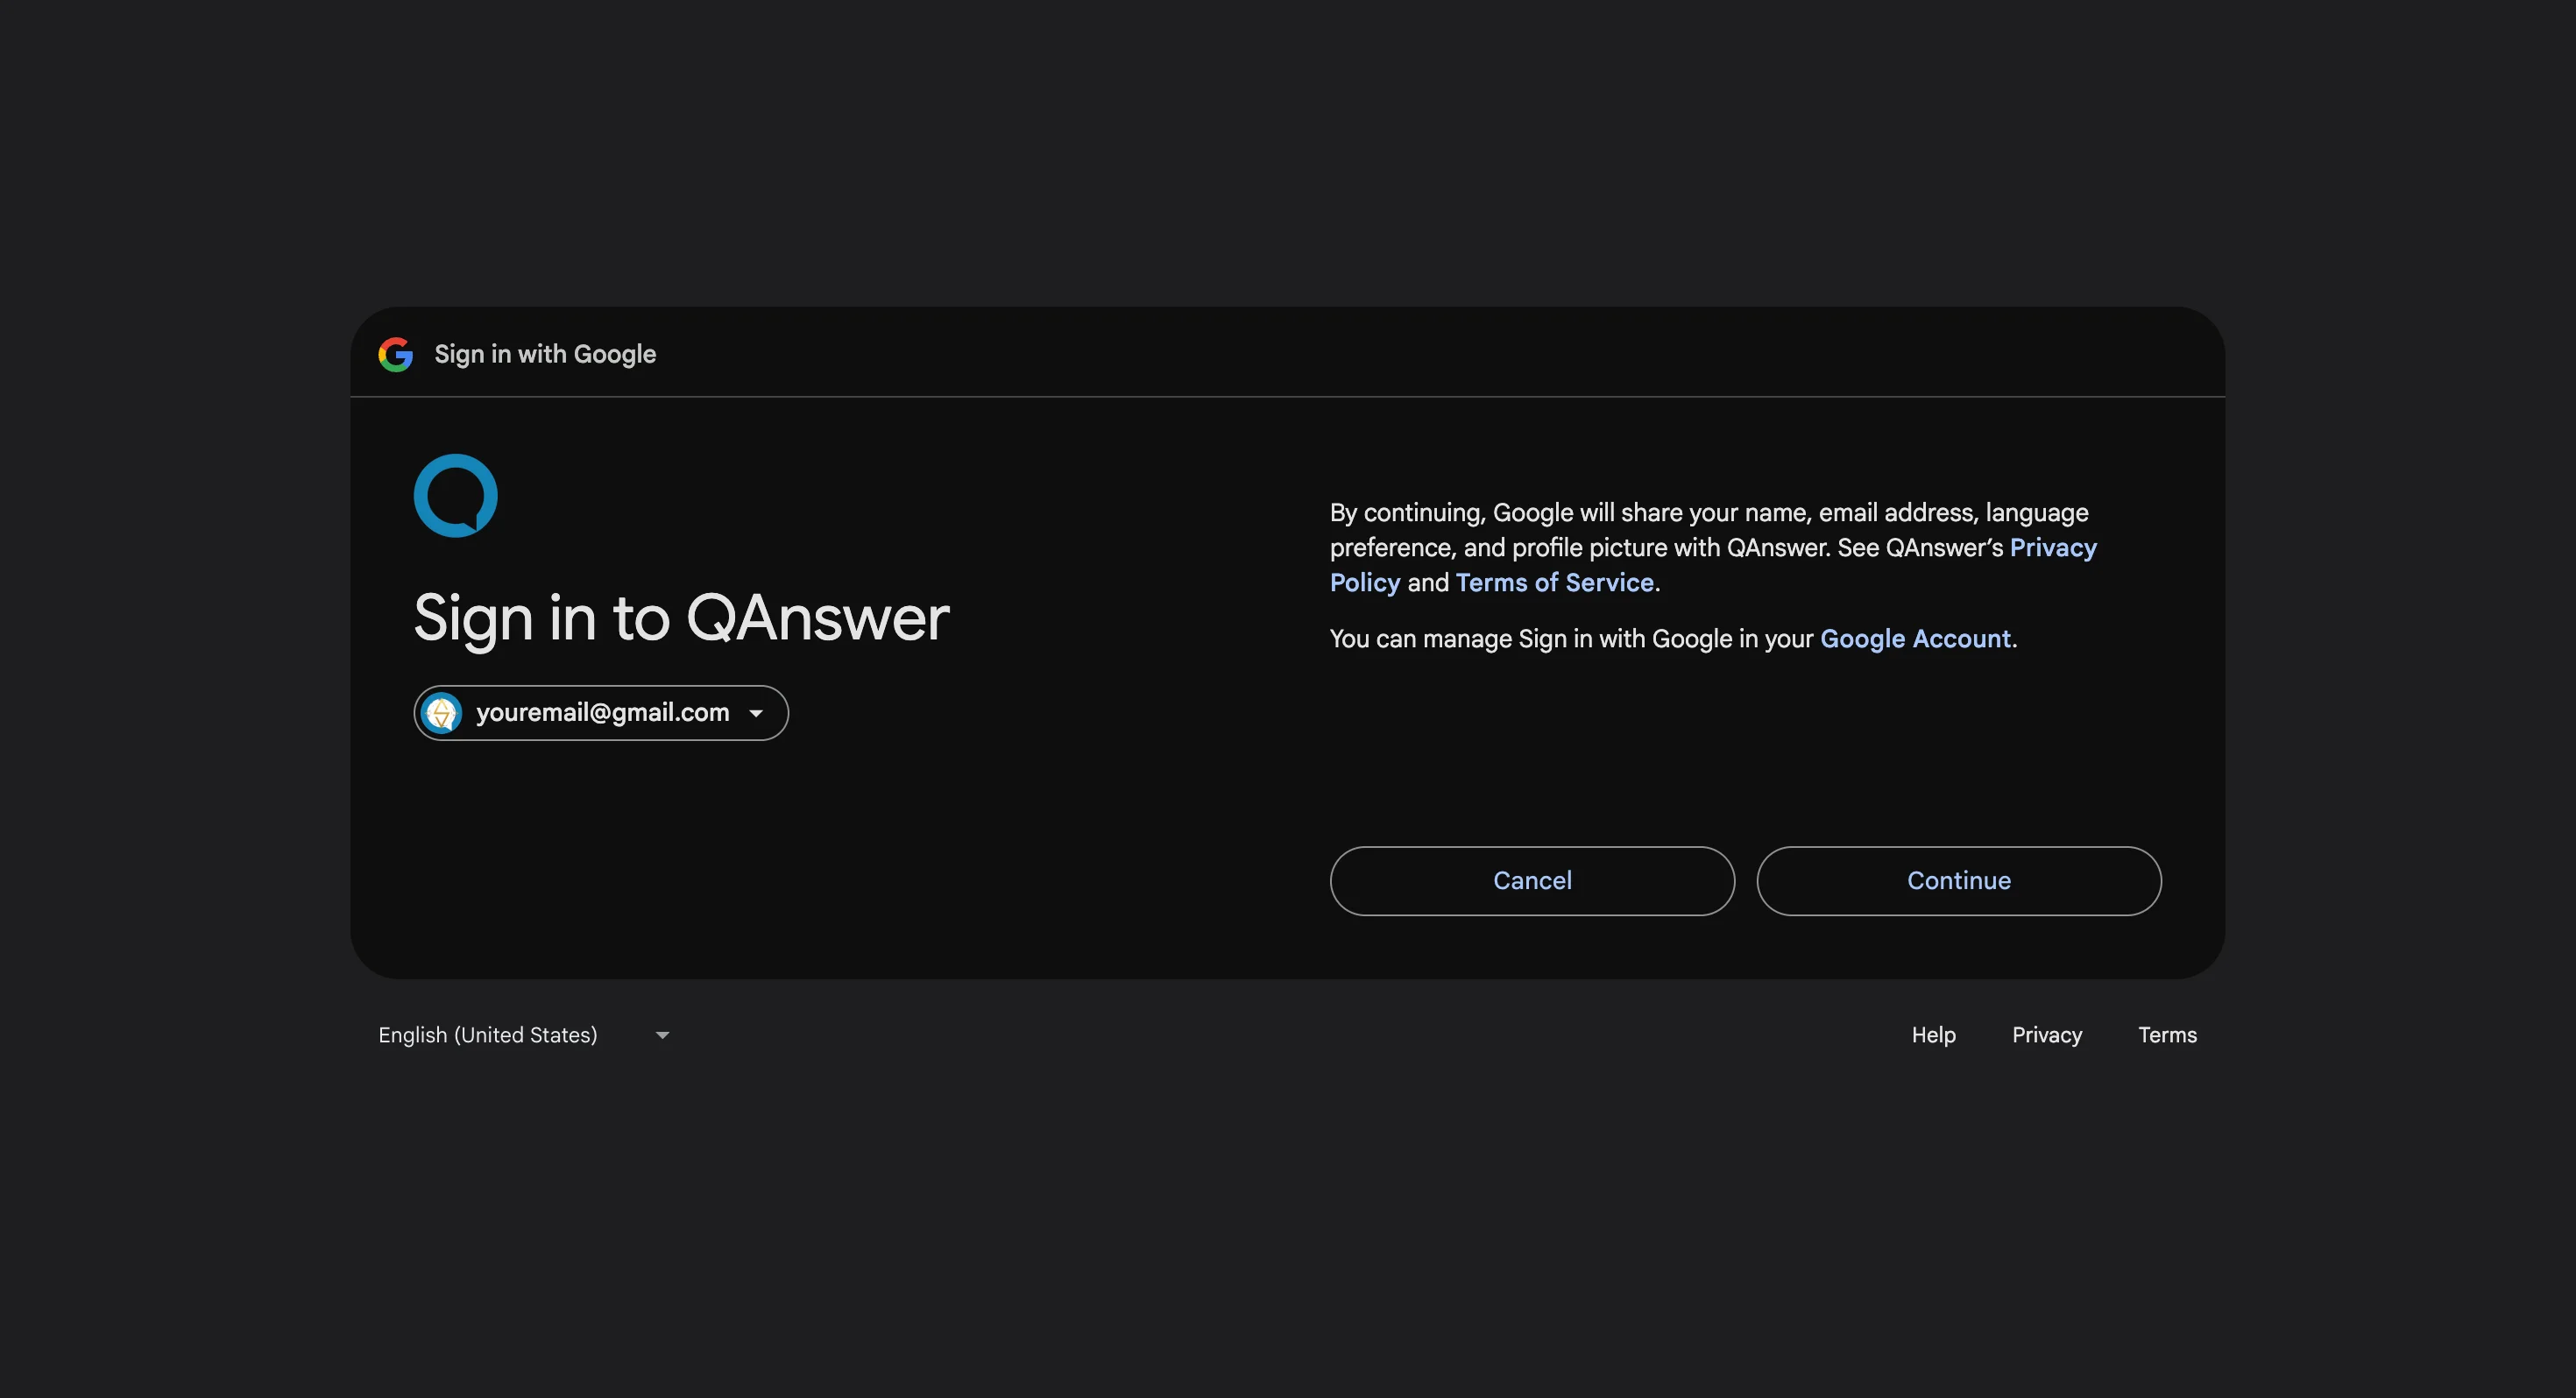Expand the English (United States) language dropdown

click(x=524, y=1035)
